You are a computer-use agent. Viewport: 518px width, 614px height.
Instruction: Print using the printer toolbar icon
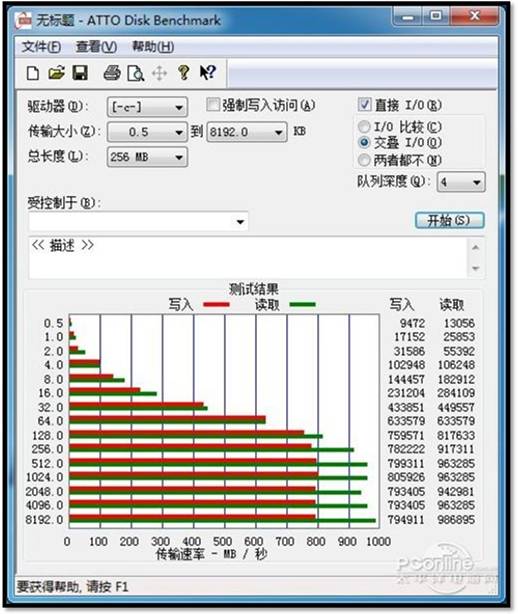coord(112,73)
